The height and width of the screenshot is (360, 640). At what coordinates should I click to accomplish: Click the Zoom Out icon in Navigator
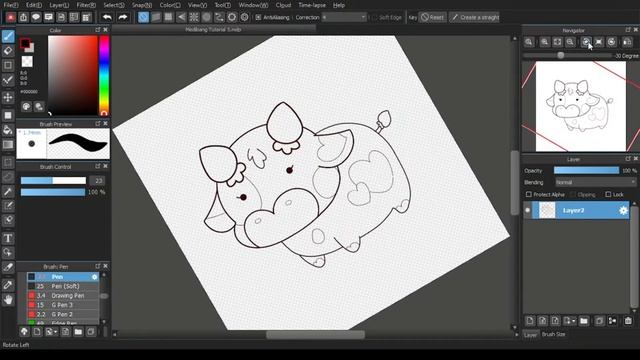[x=570, y=42]
